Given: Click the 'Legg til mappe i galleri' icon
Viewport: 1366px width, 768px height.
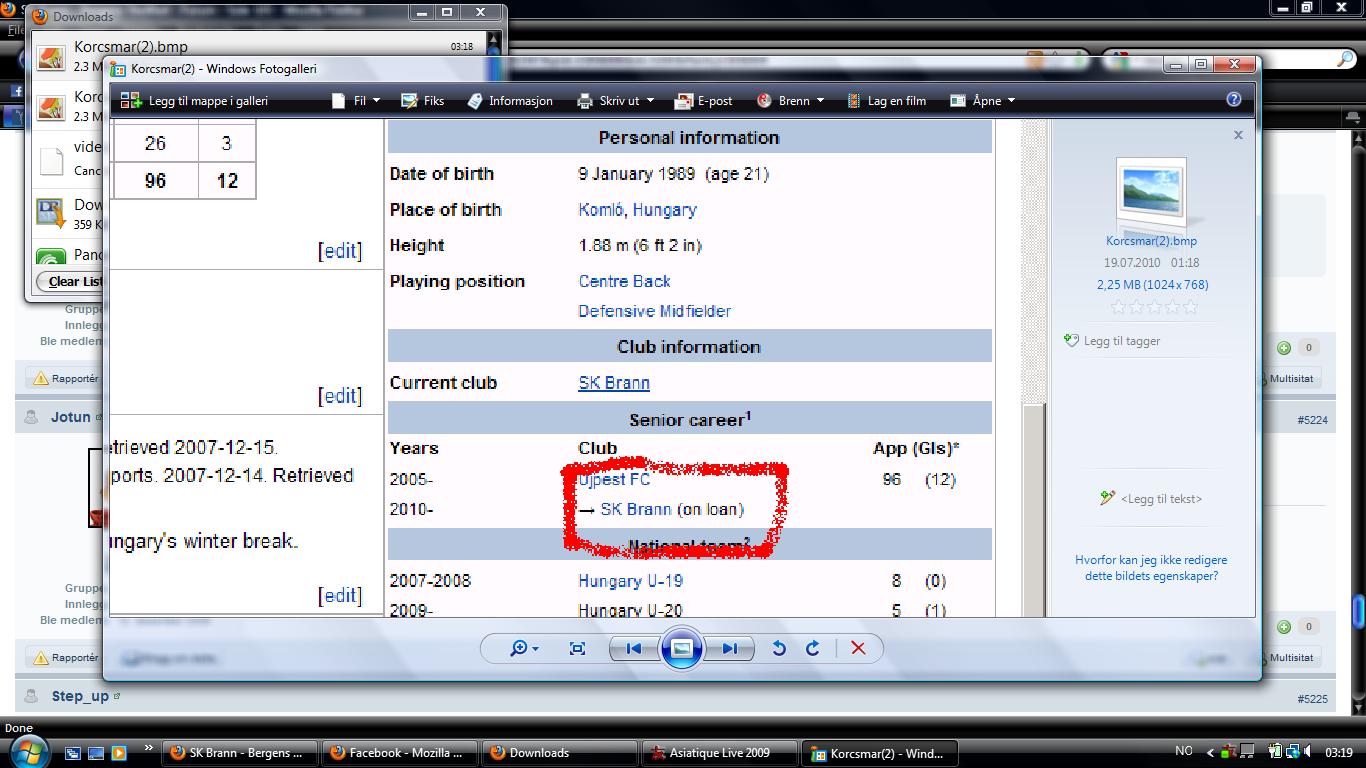Looking at the screenshot, I should [x=131, y=100].
